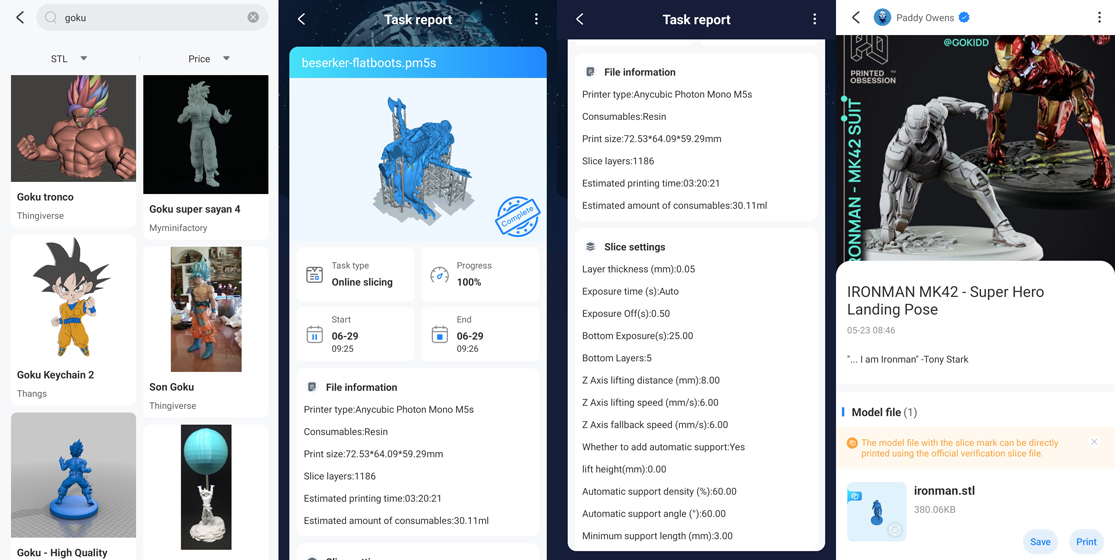
Task: Select 'Goku tronco' title text
Action: pyautogui.click(x=46, y=197)
